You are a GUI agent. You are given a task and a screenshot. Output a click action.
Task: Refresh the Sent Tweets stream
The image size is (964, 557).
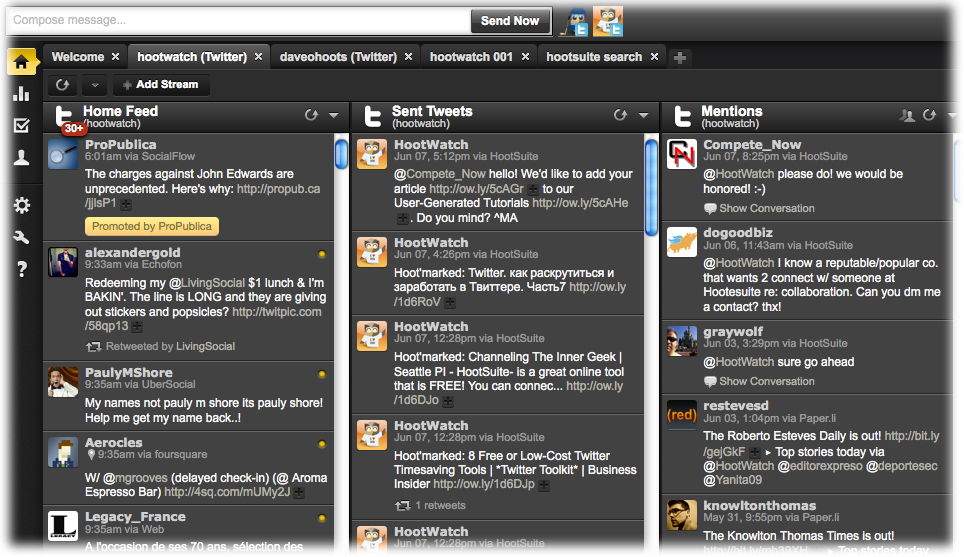point(621,115)
